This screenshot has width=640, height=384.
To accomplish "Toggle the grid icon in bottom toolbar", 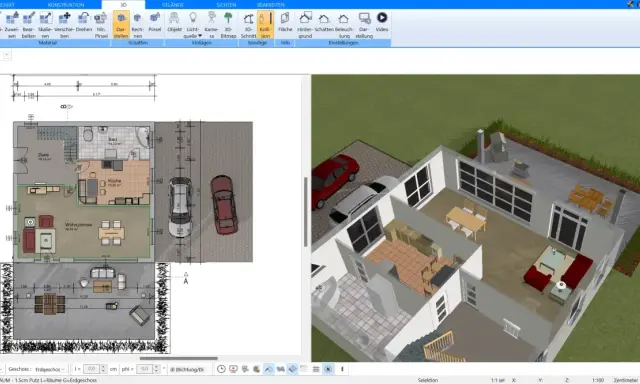I will point(316,369).
